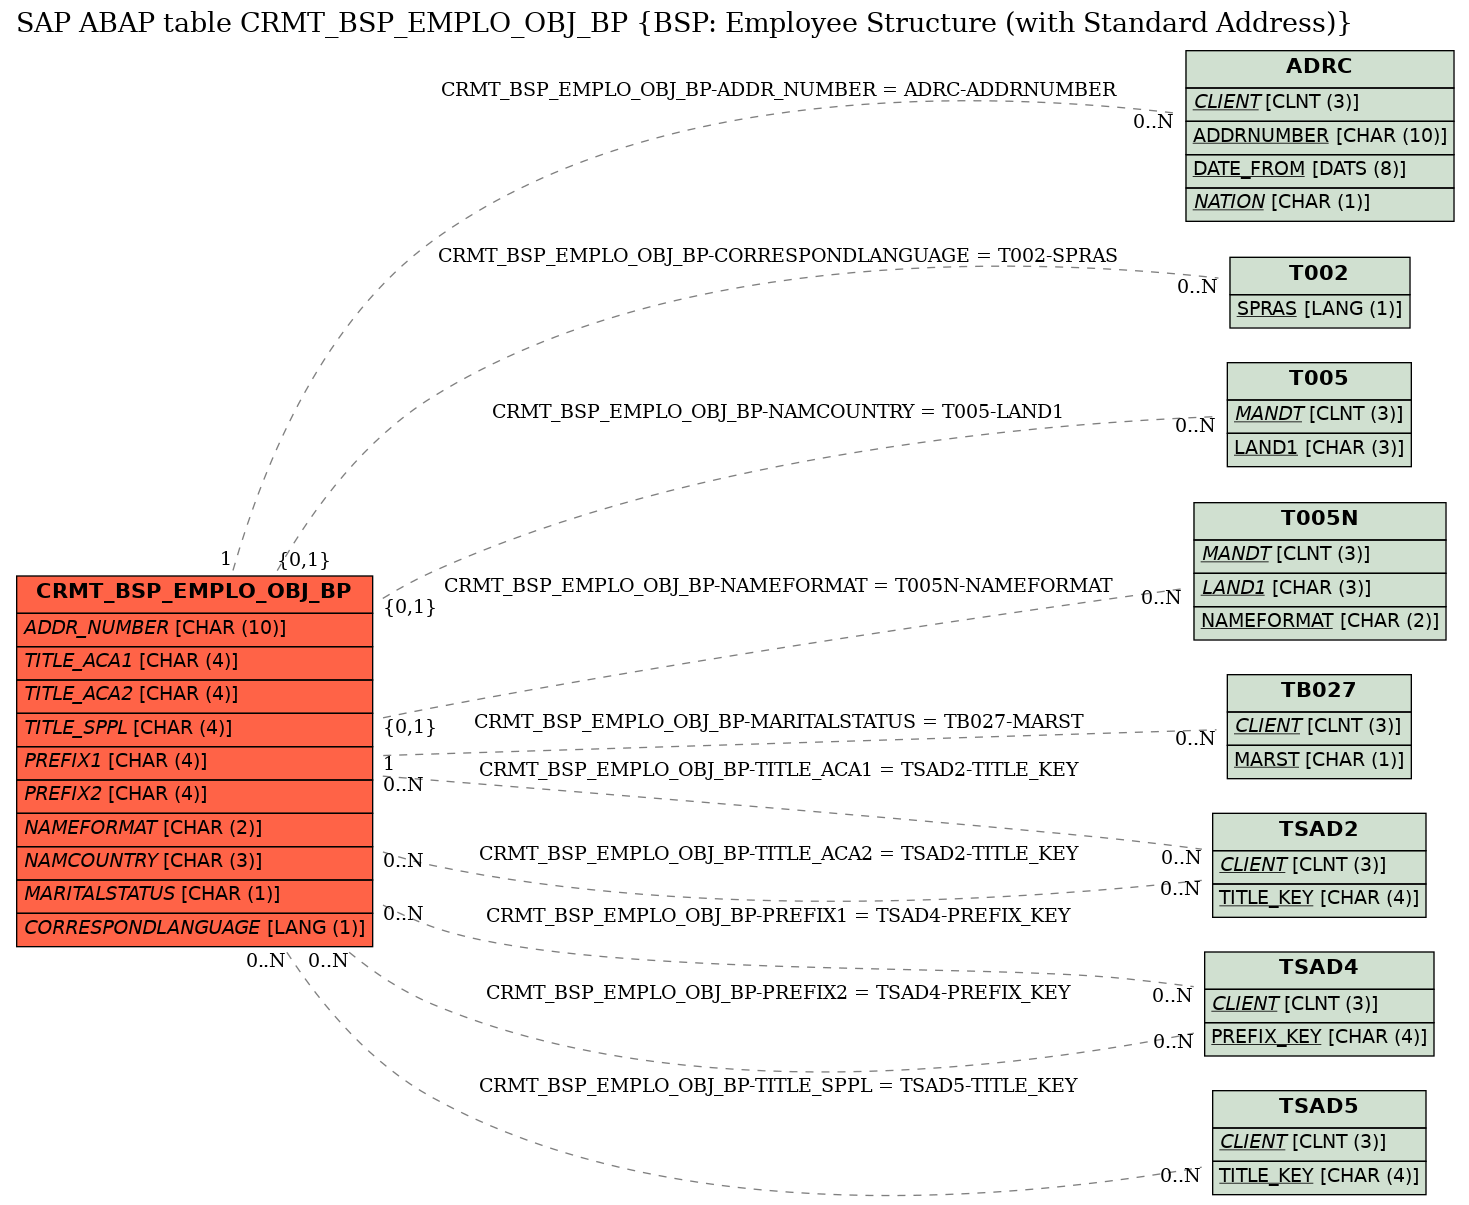The image size is (1469, 1205).
Task: Select the TITLE_SPPL [CHAR (4)] field
Action: coord(195,729)
